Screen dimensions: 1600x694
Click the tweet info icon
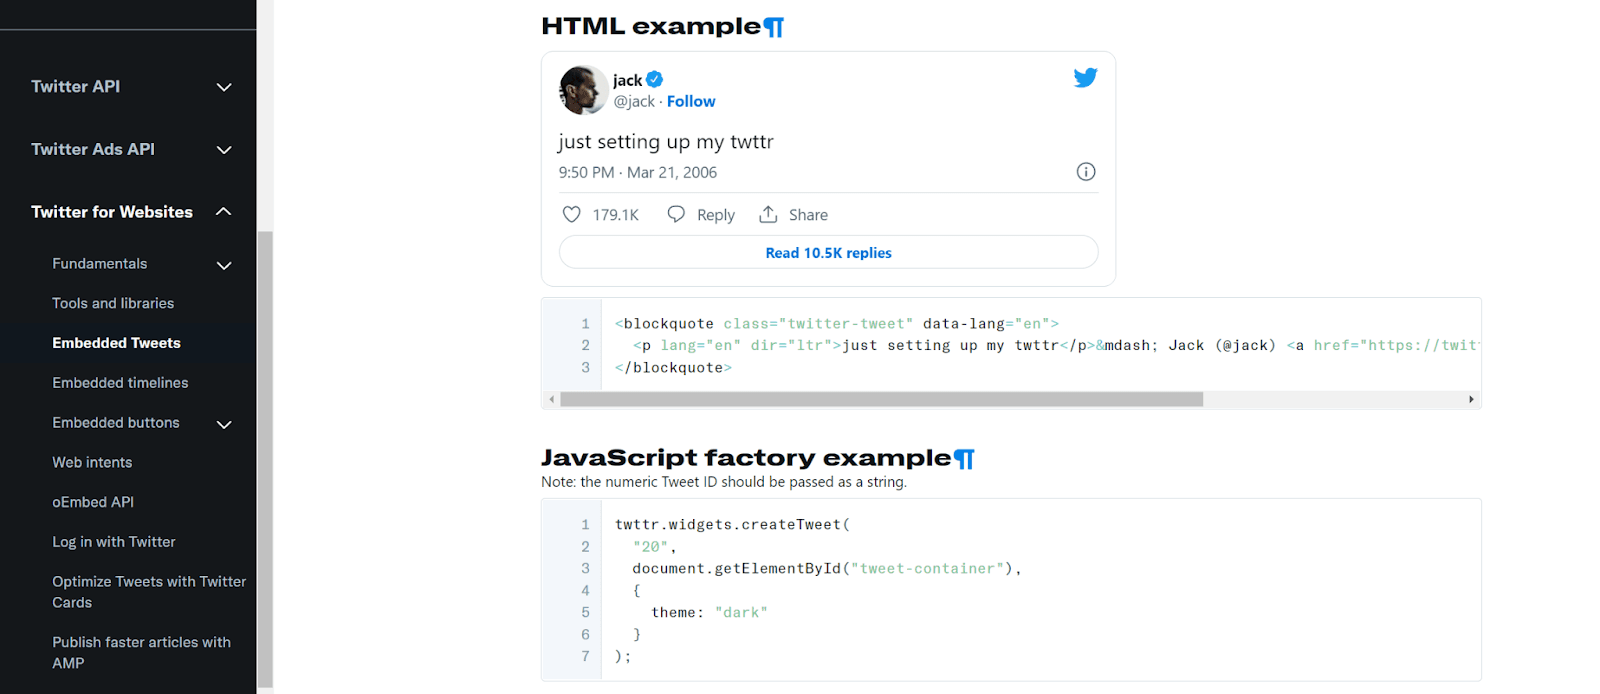point(1085,172)
